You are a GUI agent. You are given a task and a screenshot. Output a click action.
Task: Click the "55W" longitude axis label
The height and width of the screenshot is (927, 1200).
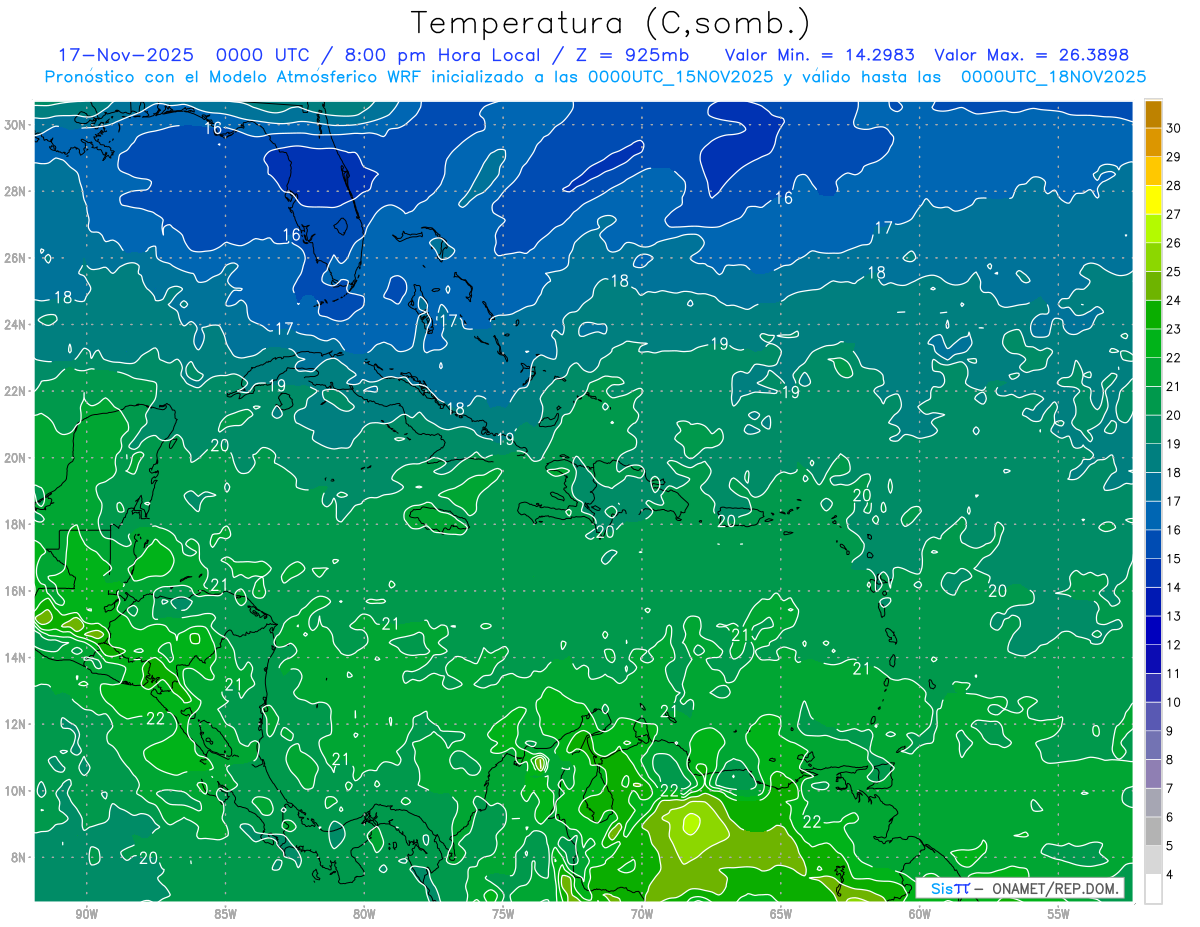pos(1058,914)
